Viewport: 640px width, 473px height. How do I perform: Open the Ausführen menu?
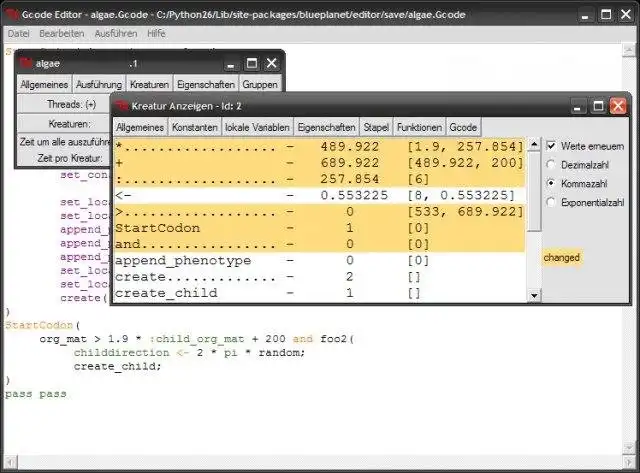[x=116, y=33]
